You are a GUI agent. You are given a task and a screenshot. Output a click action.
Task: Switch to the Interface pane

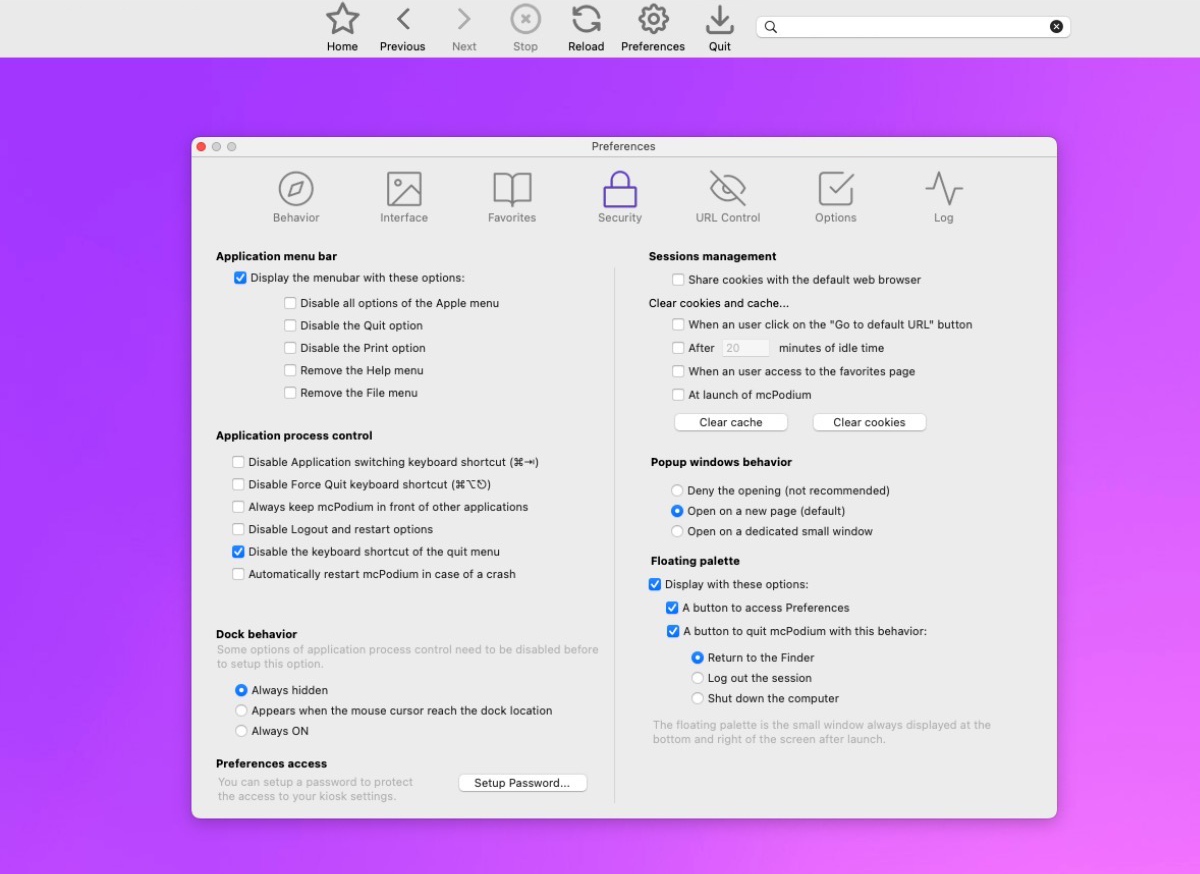pyautogui.click(x=404, y=197)
